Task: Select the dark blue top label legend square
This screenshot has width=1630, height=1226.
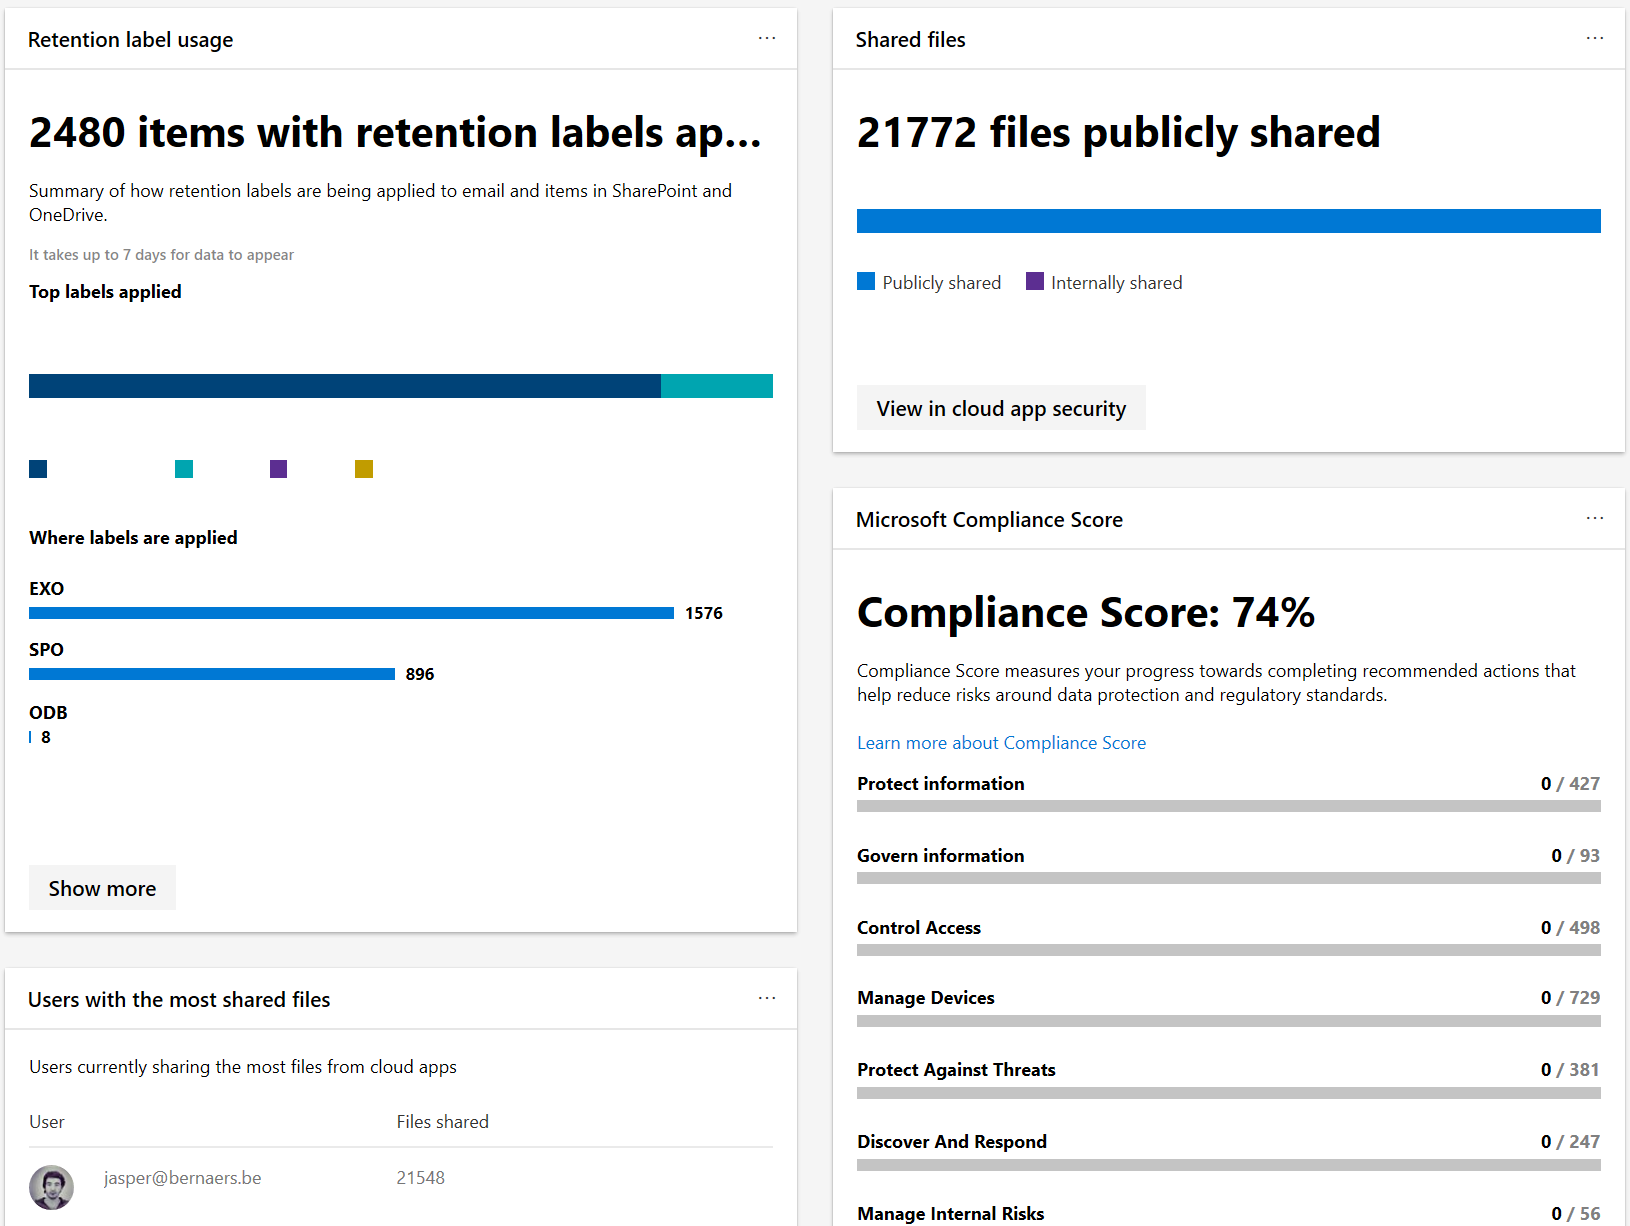Action: pos(38,468)
